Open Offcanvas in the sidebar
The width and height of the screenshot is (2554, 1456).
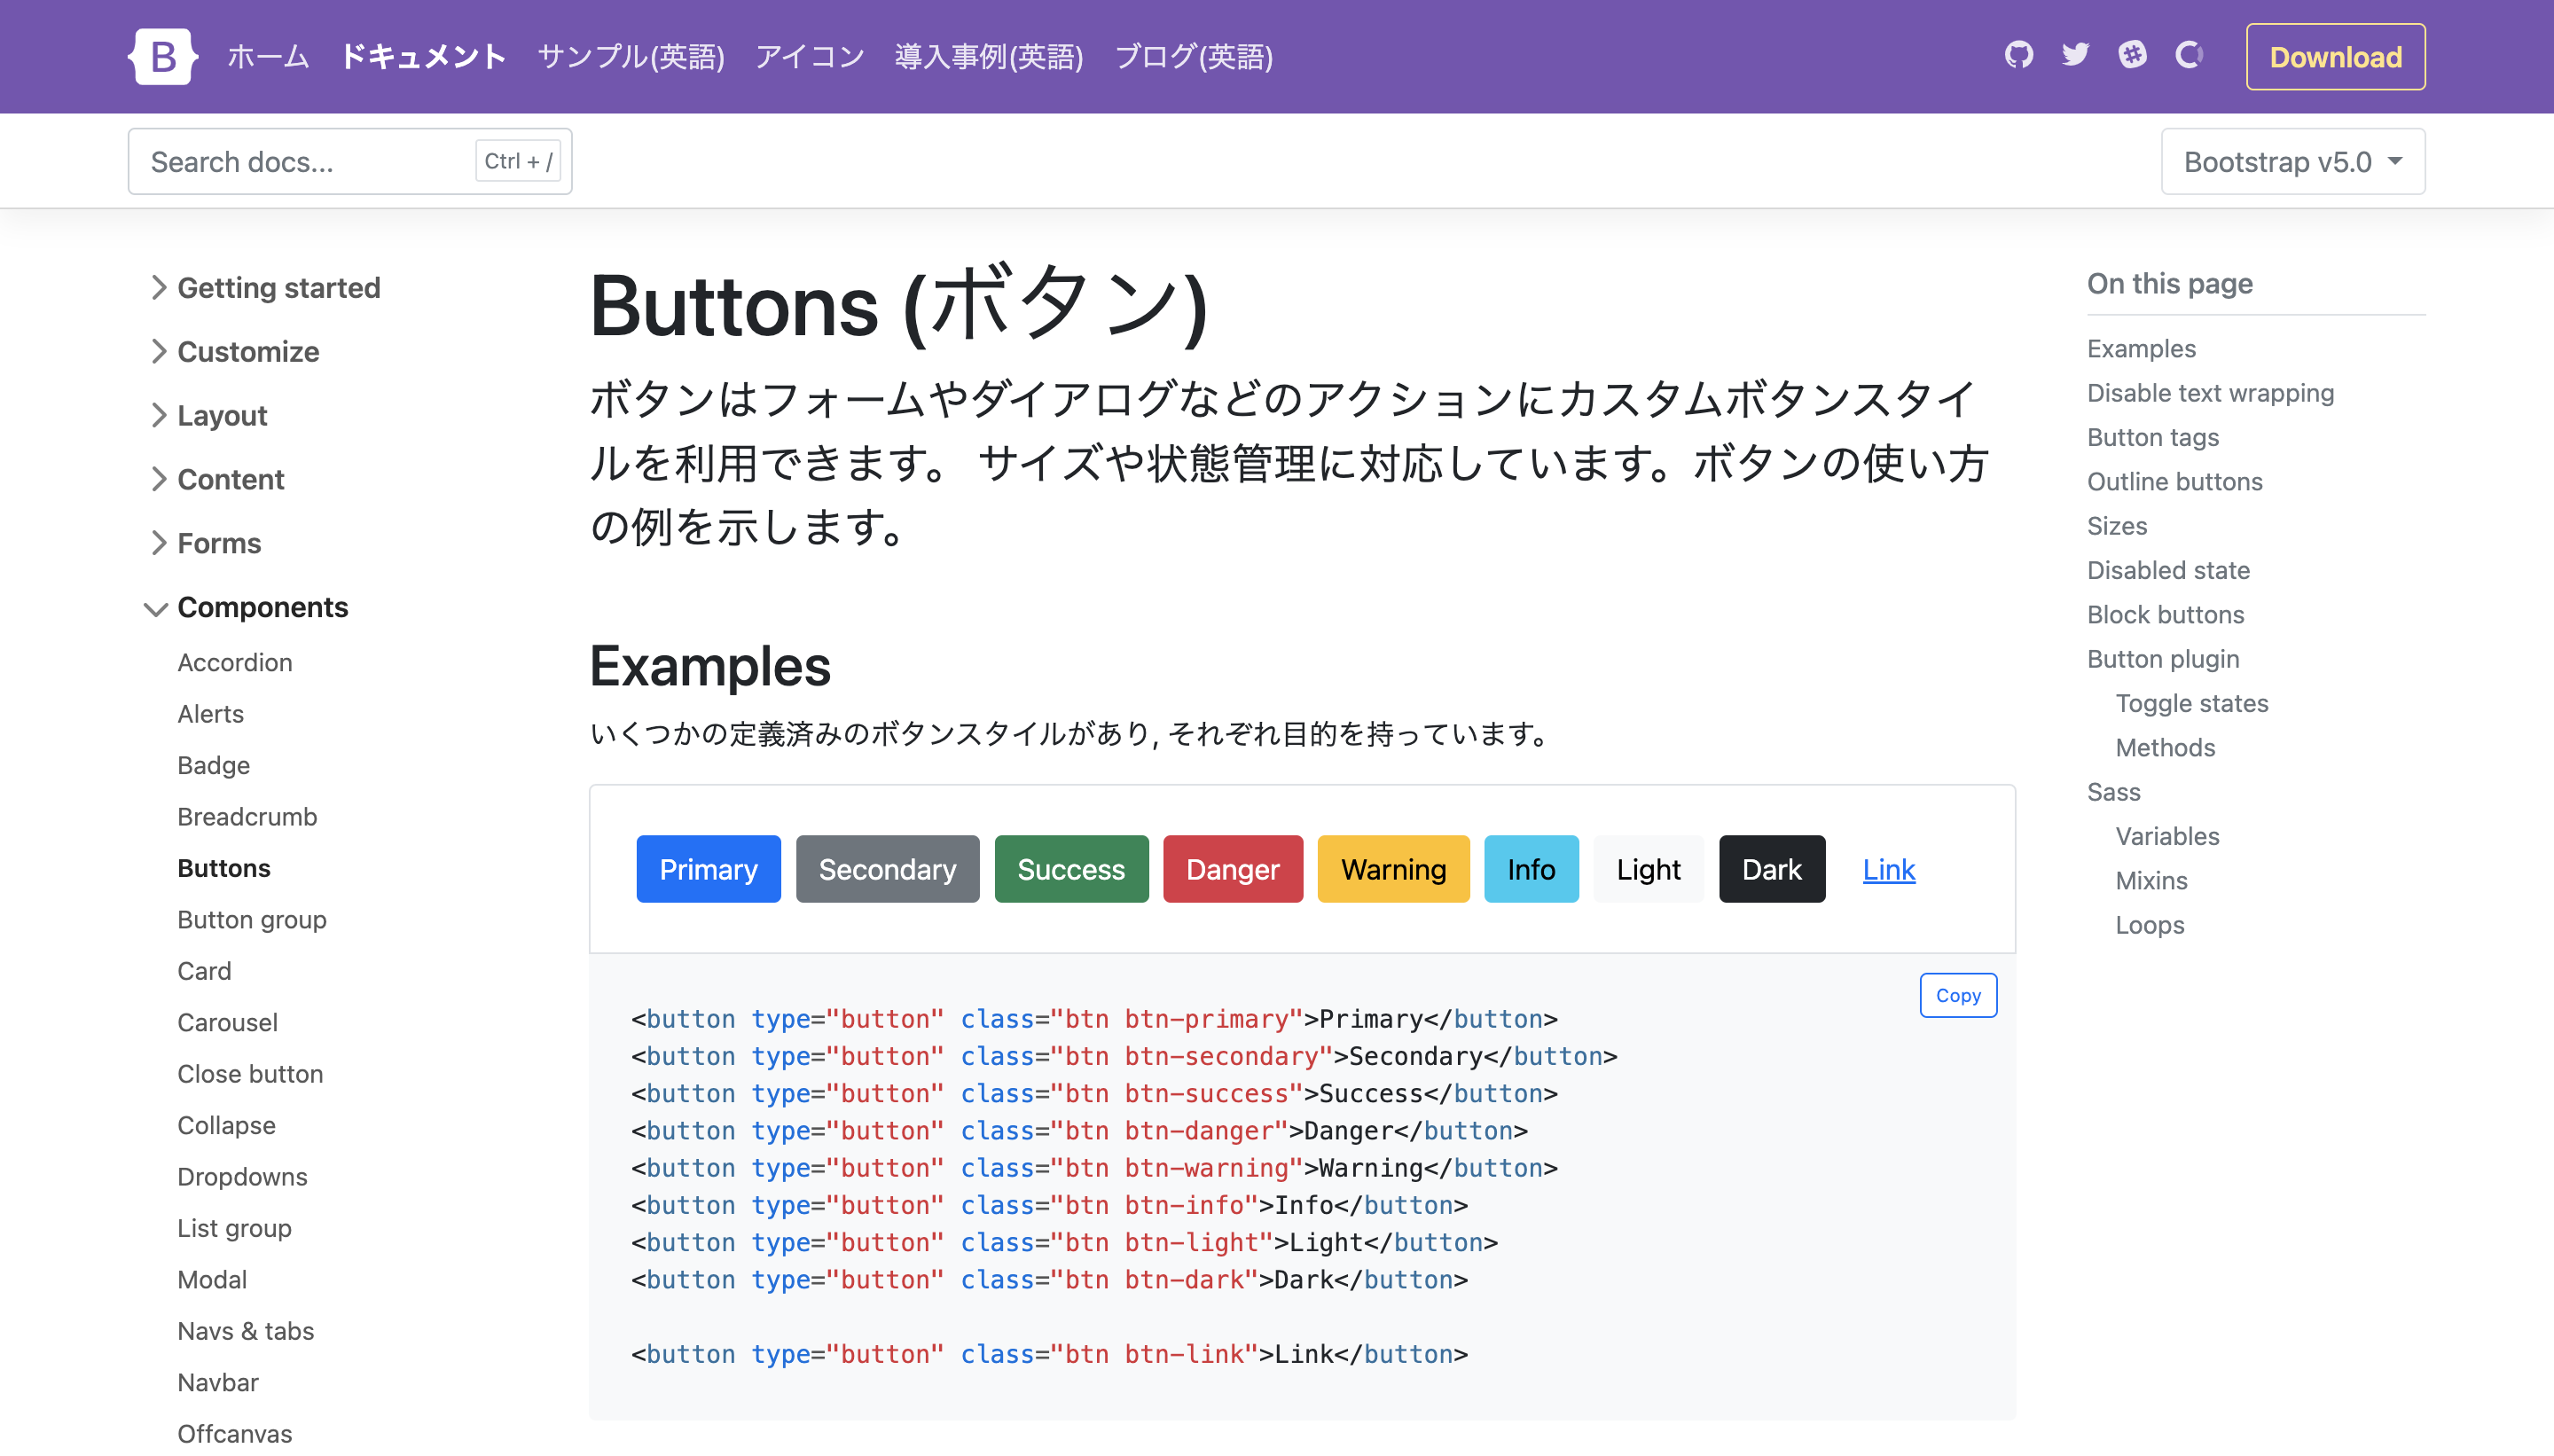coord(235,1434)
